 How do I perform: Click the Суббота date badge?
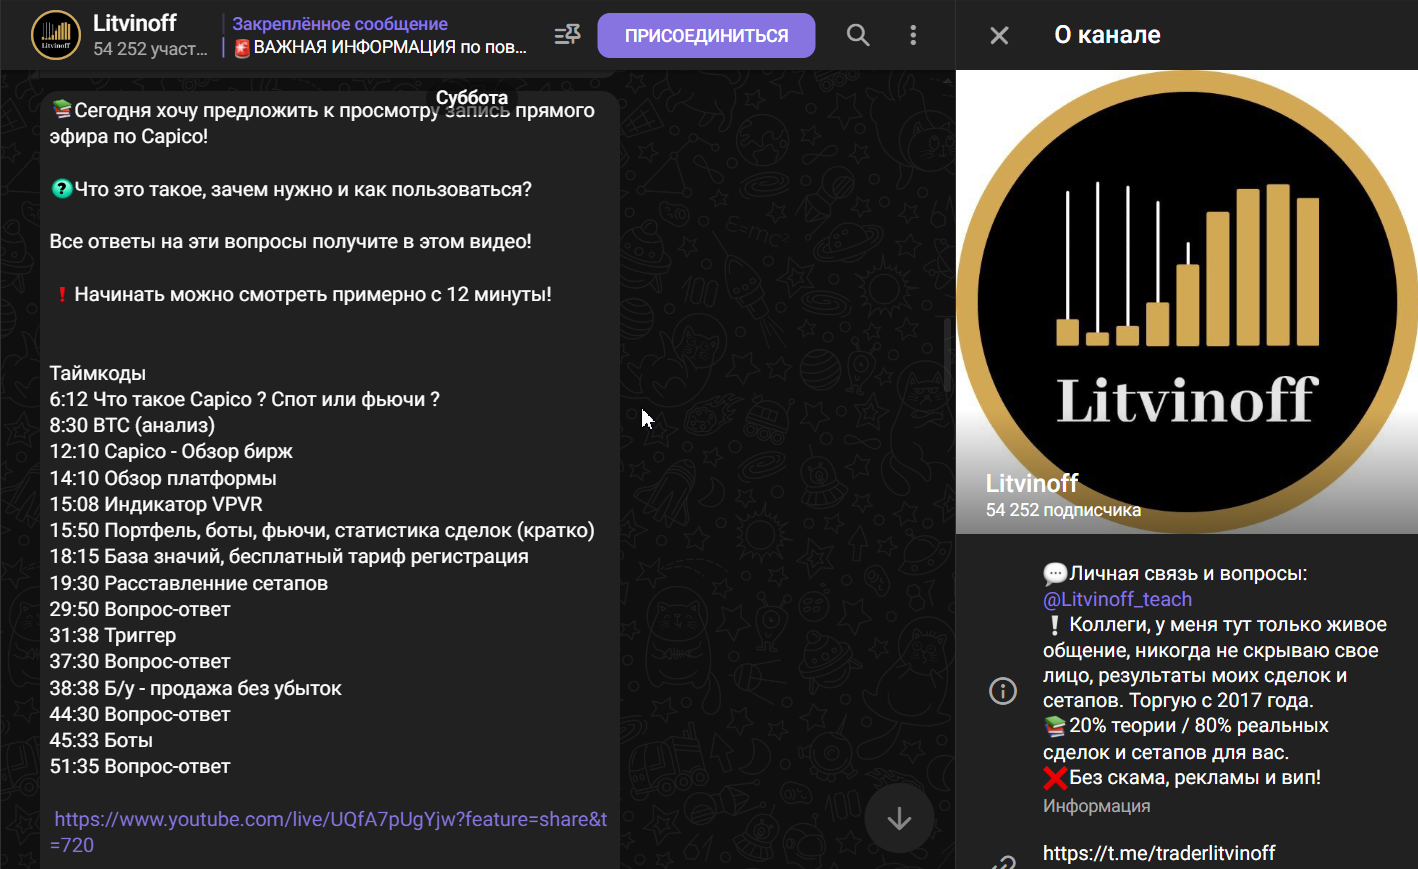tap(472, 98)
